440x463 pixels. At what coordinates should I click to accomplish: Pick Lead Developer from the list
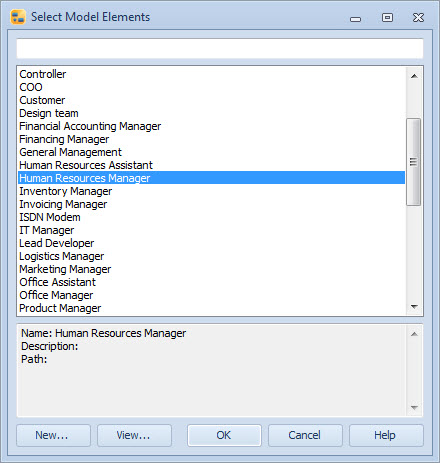tap(212, 243)
